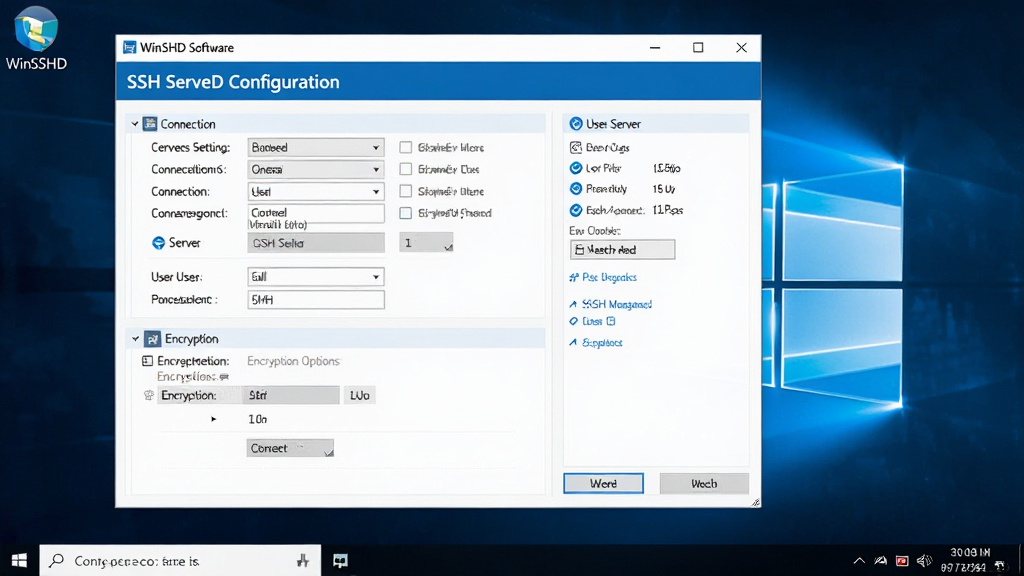Click the search magnifier icon in taskbar
1024x576 pixels.
(x=57, y=560)
